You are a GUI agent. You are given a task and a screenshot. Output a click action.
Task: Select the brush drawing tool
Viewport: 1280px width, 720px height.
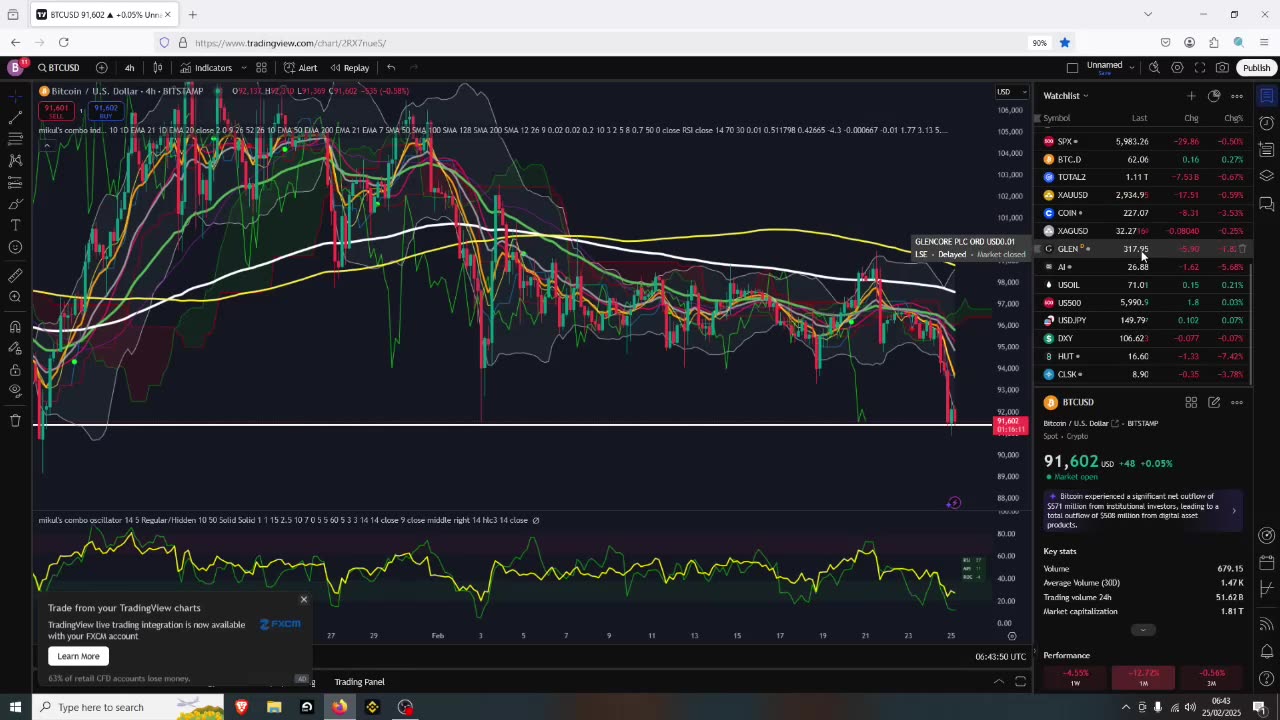pos(15,204)
